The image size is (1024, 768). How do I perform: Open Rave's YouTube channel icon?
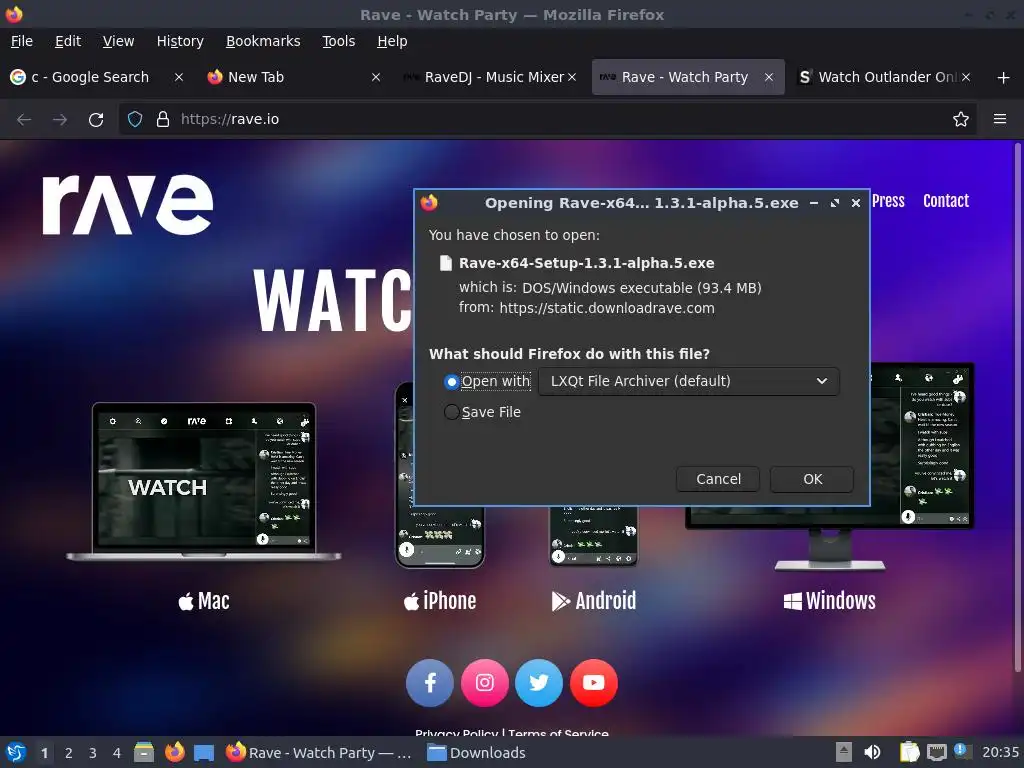coord(593,683)
